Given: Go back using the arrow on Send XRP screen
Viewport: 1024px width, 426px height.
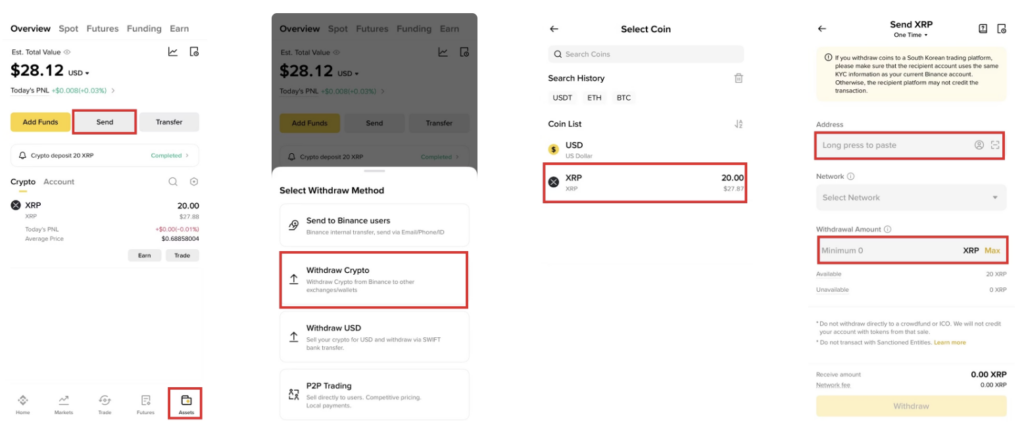Looking at the screenshot, I should (x=822, y=29).
